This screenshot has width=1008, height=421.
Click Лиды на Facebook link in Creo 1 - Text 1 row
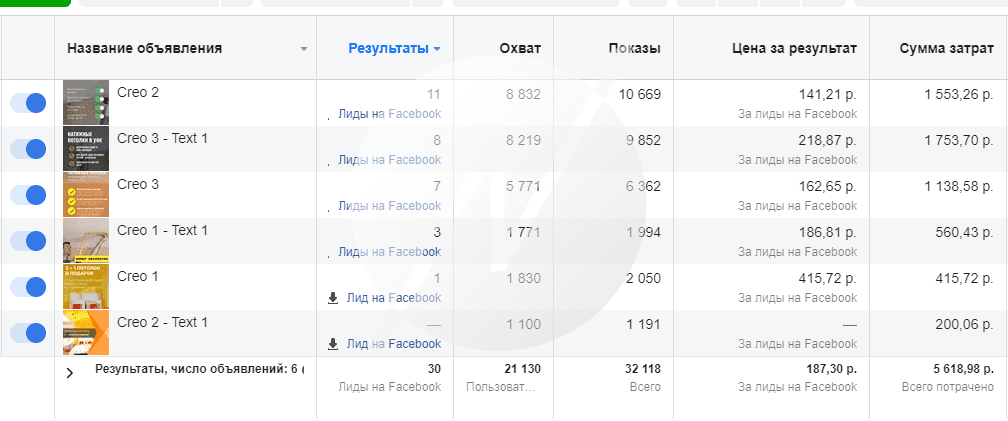pos(390,251)
